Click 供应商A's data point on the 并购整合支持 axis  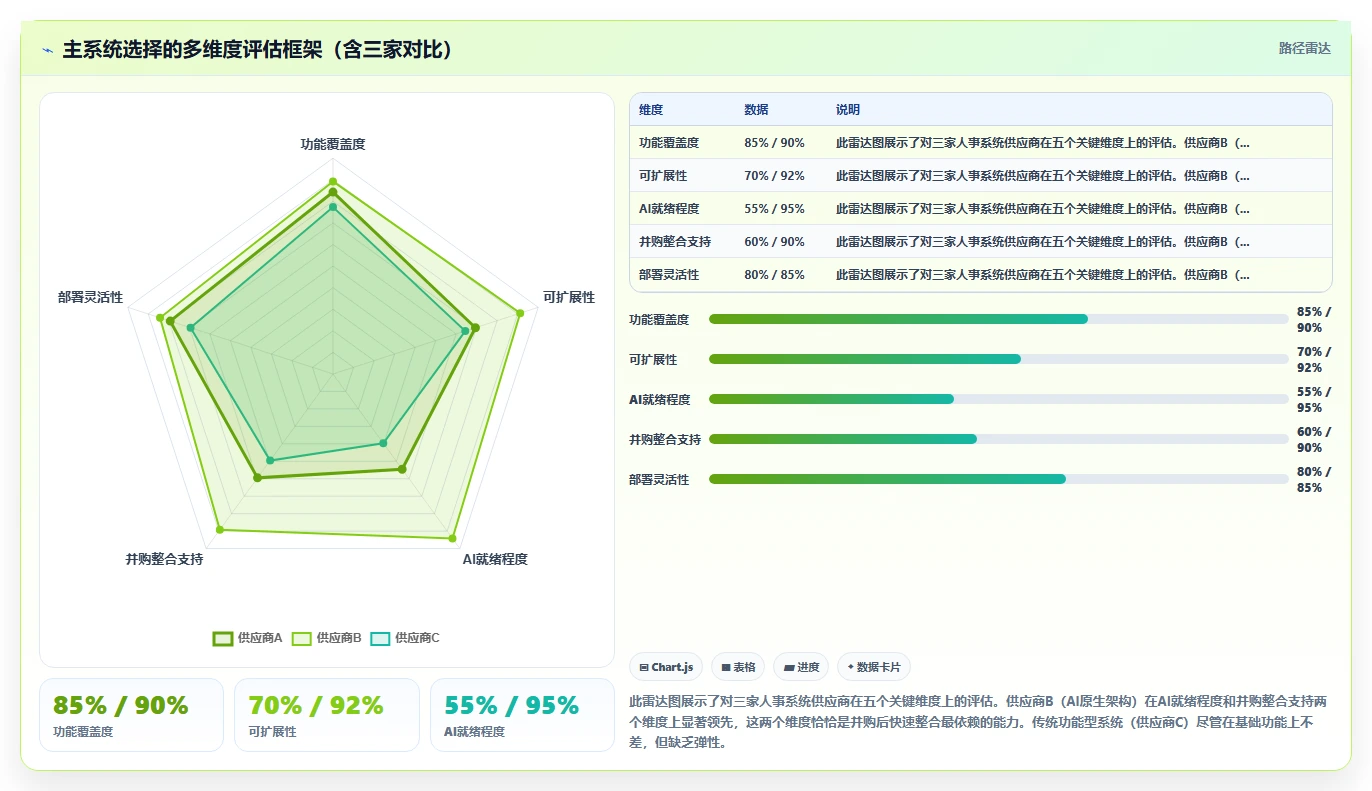[x=257, y=478]
